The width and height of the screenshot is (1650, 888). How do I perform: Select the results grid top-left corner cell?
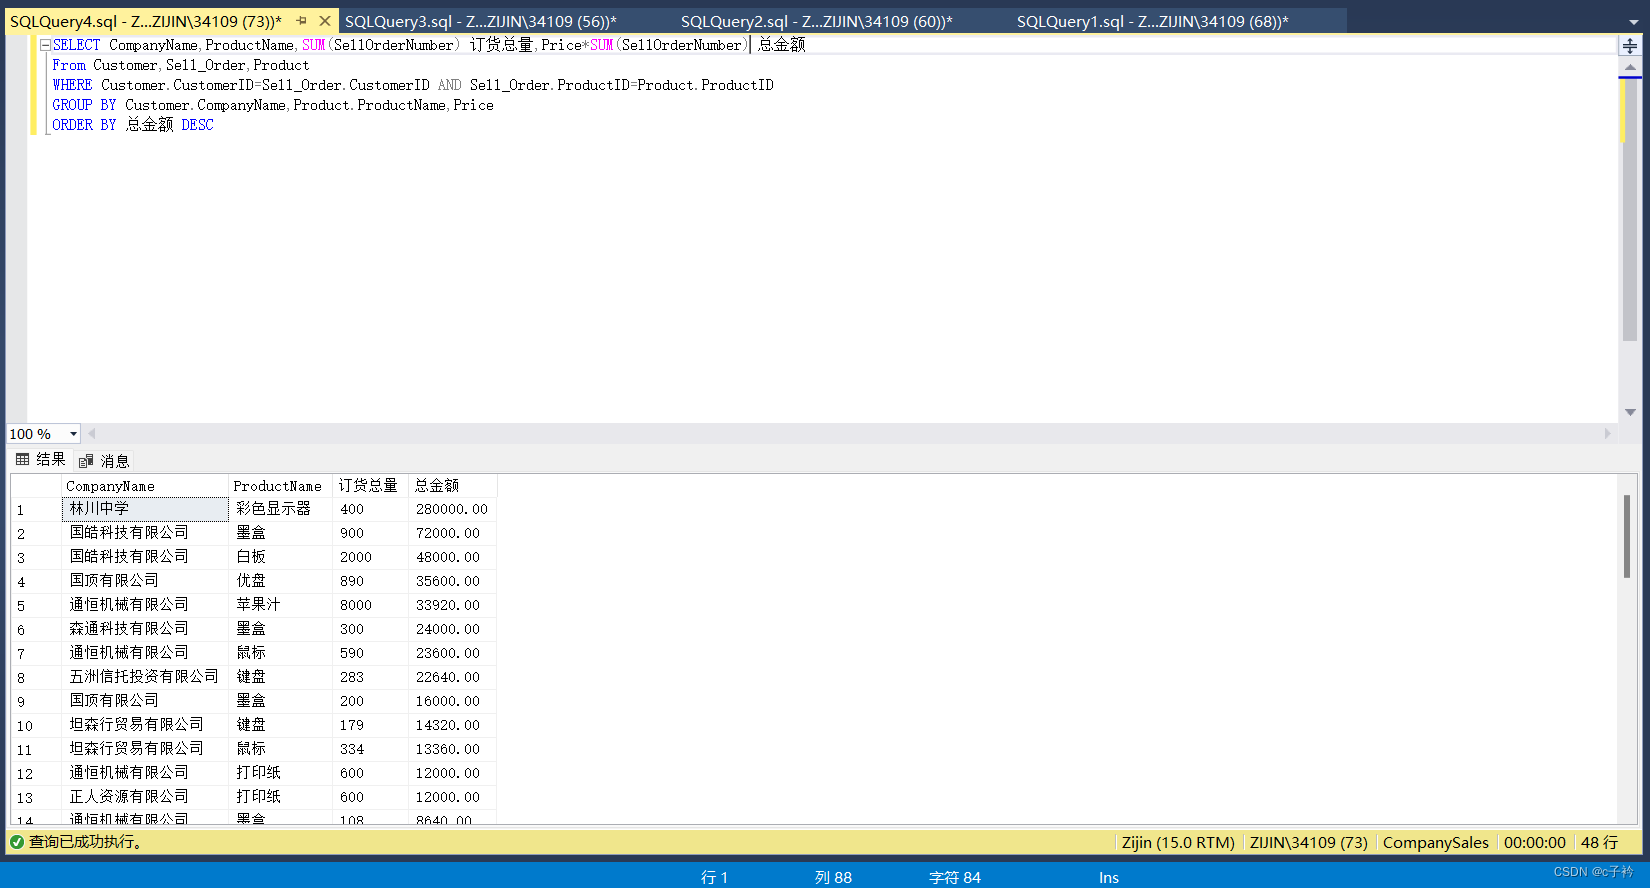click(36, 486)
